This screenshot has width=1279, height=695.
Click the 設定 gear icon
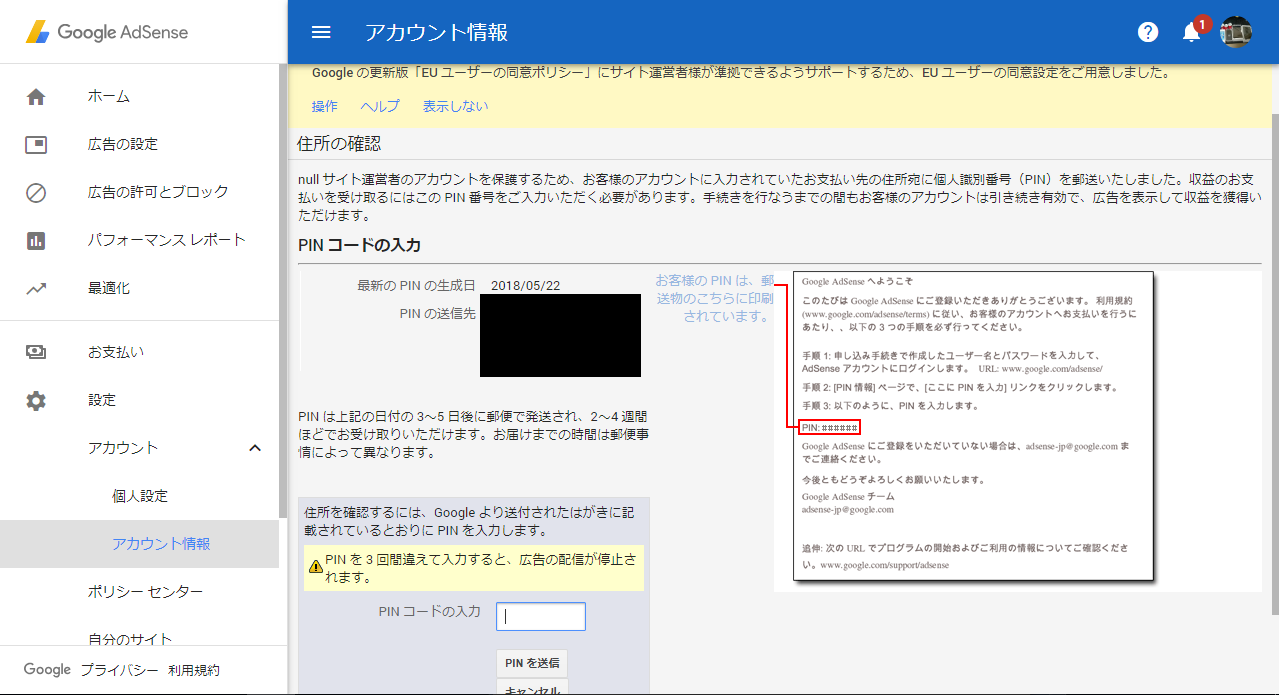click(36, 400)
